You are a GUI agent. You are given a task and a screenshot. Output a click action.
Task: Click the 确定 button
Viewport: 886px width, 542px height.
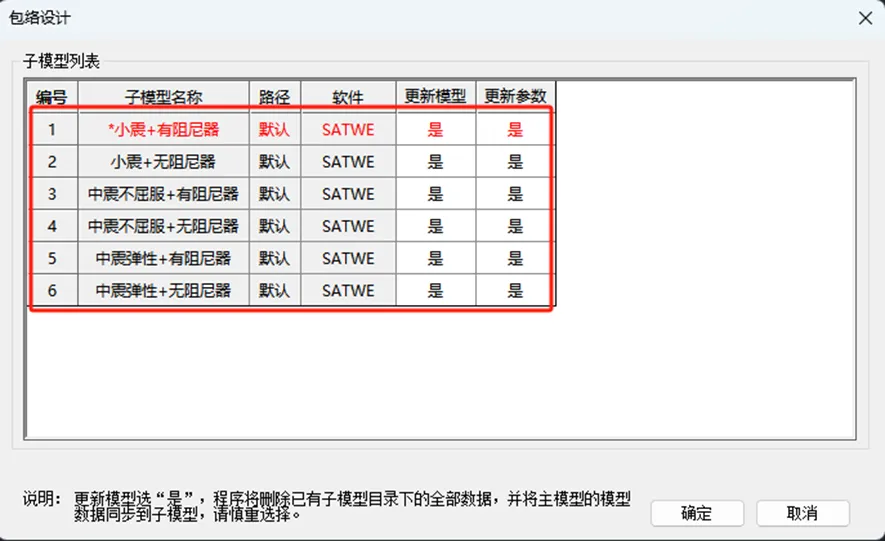pos(696,513)
